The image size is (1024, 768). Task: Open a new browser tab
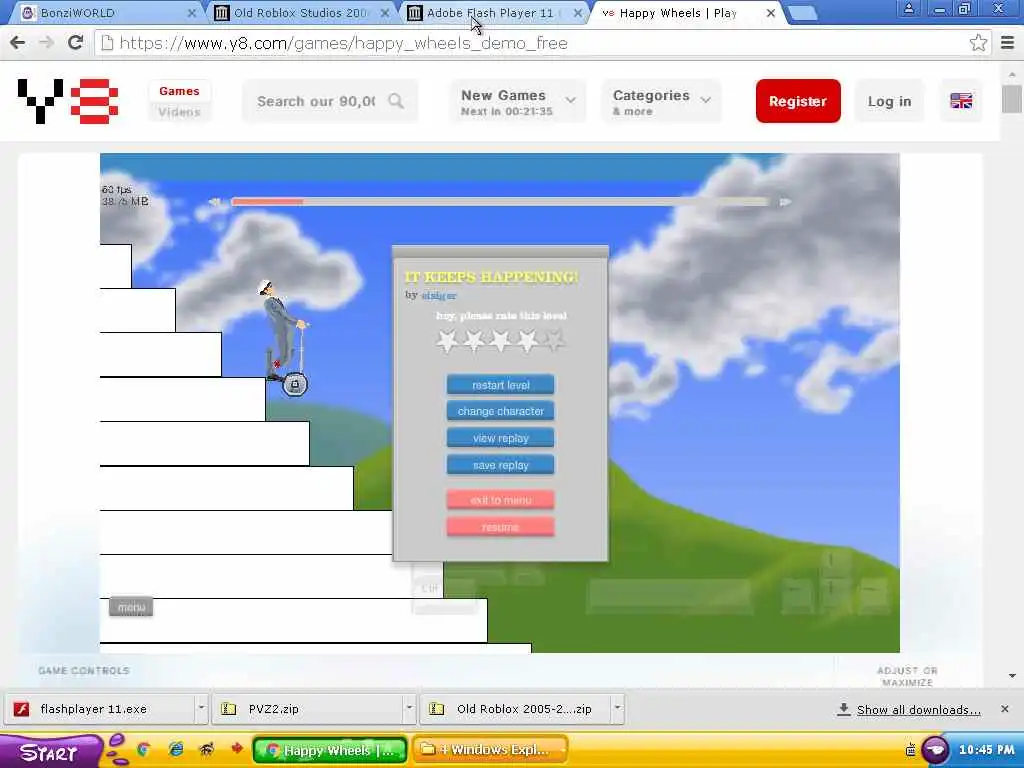click(x=802, y=13)
